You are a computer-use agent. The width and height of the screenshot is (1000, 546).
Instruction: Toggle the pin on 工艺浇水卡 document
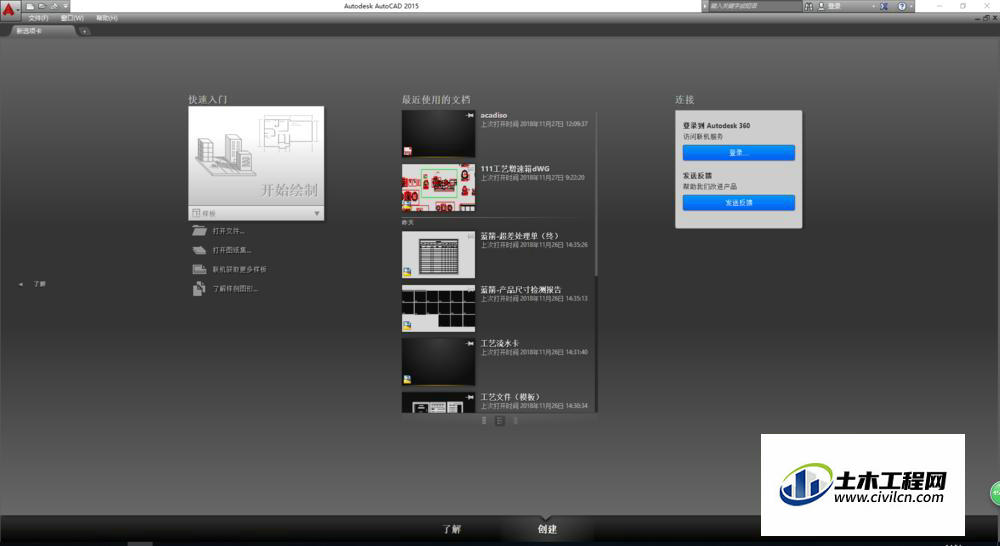(x=470, y=343)
